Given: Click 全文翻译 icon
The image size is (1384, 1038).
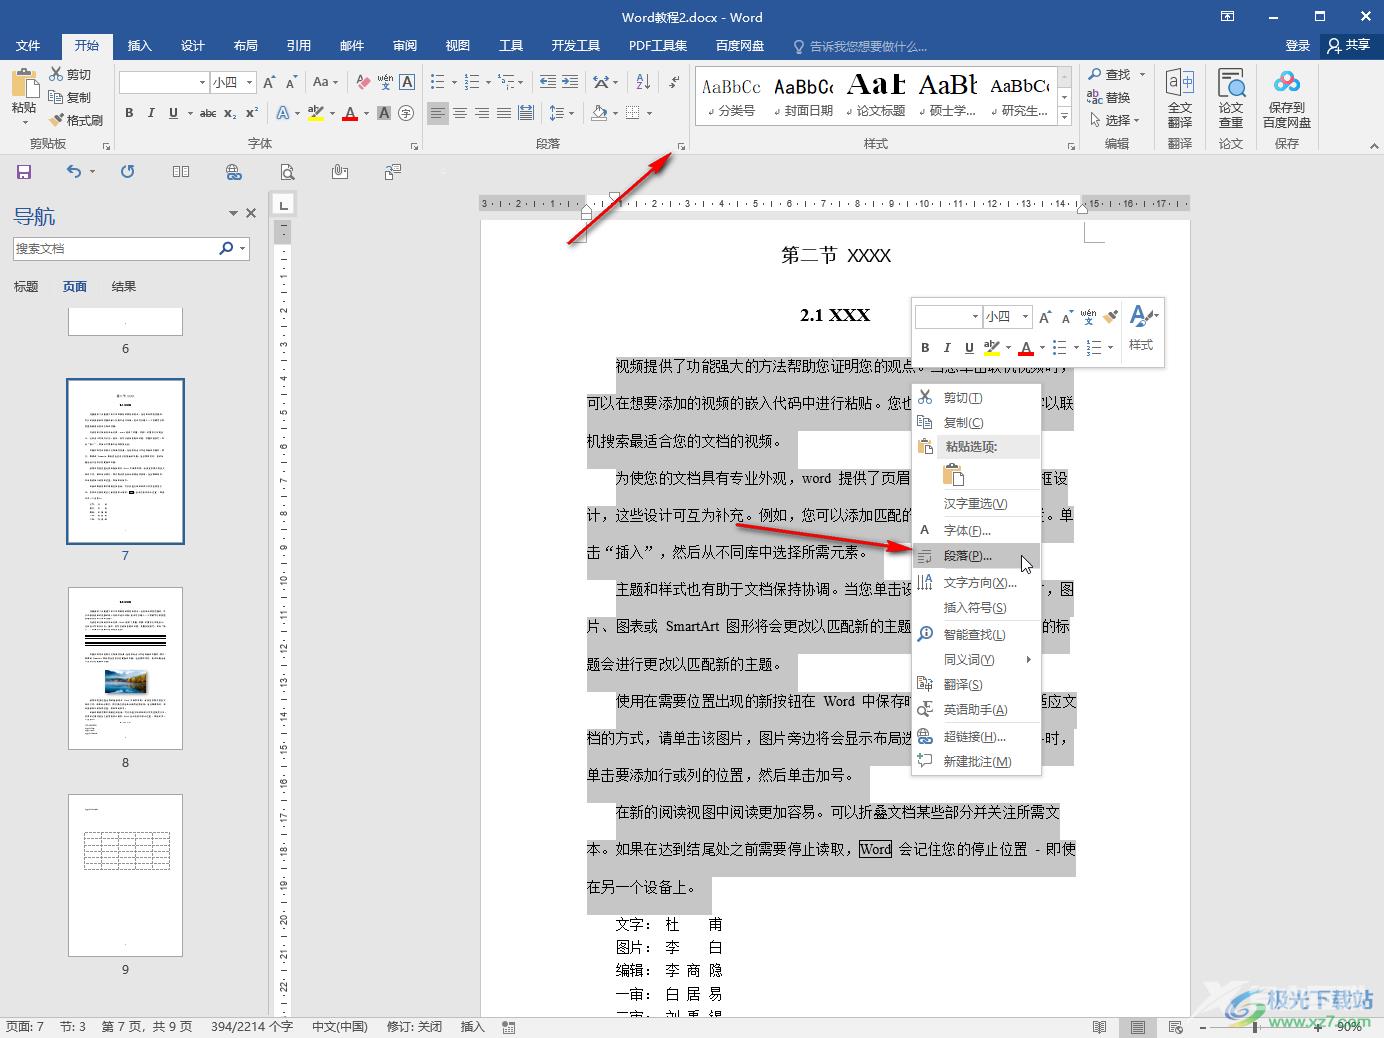Looking at the screenshot, I should pyautogui.click(x=1180, y=98).
